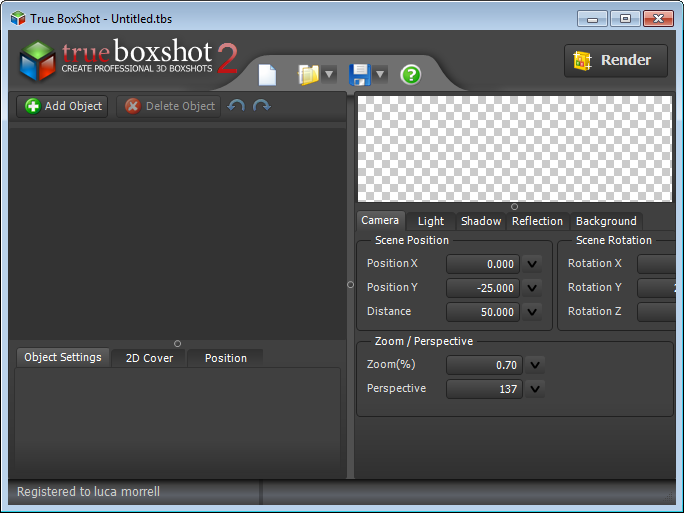Viewport: 684px width, 513px height.
Task: Select the Object Settings tab
Action: tap(63, 357)
